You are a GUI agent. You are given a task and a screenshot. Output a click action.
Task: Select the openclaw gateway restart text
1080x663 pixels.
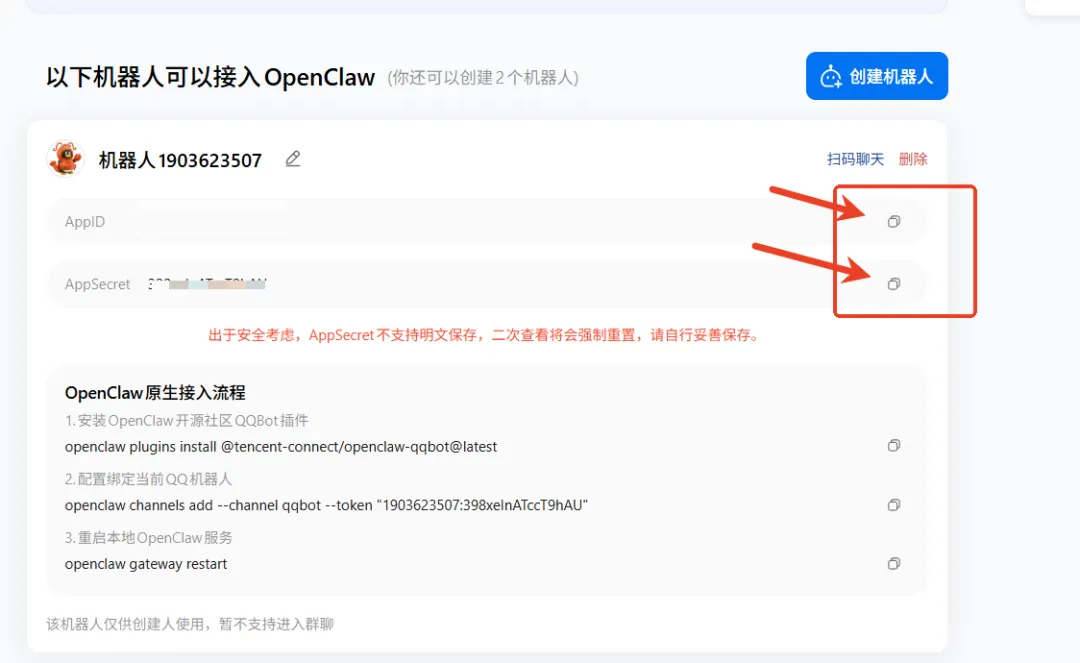pyautogui.click(x=146, y=564)
